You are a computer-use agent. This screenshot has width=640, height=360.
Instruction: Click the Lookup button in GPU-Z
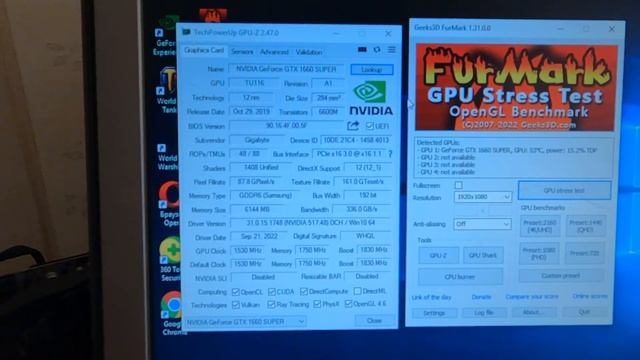coord(372,69)
